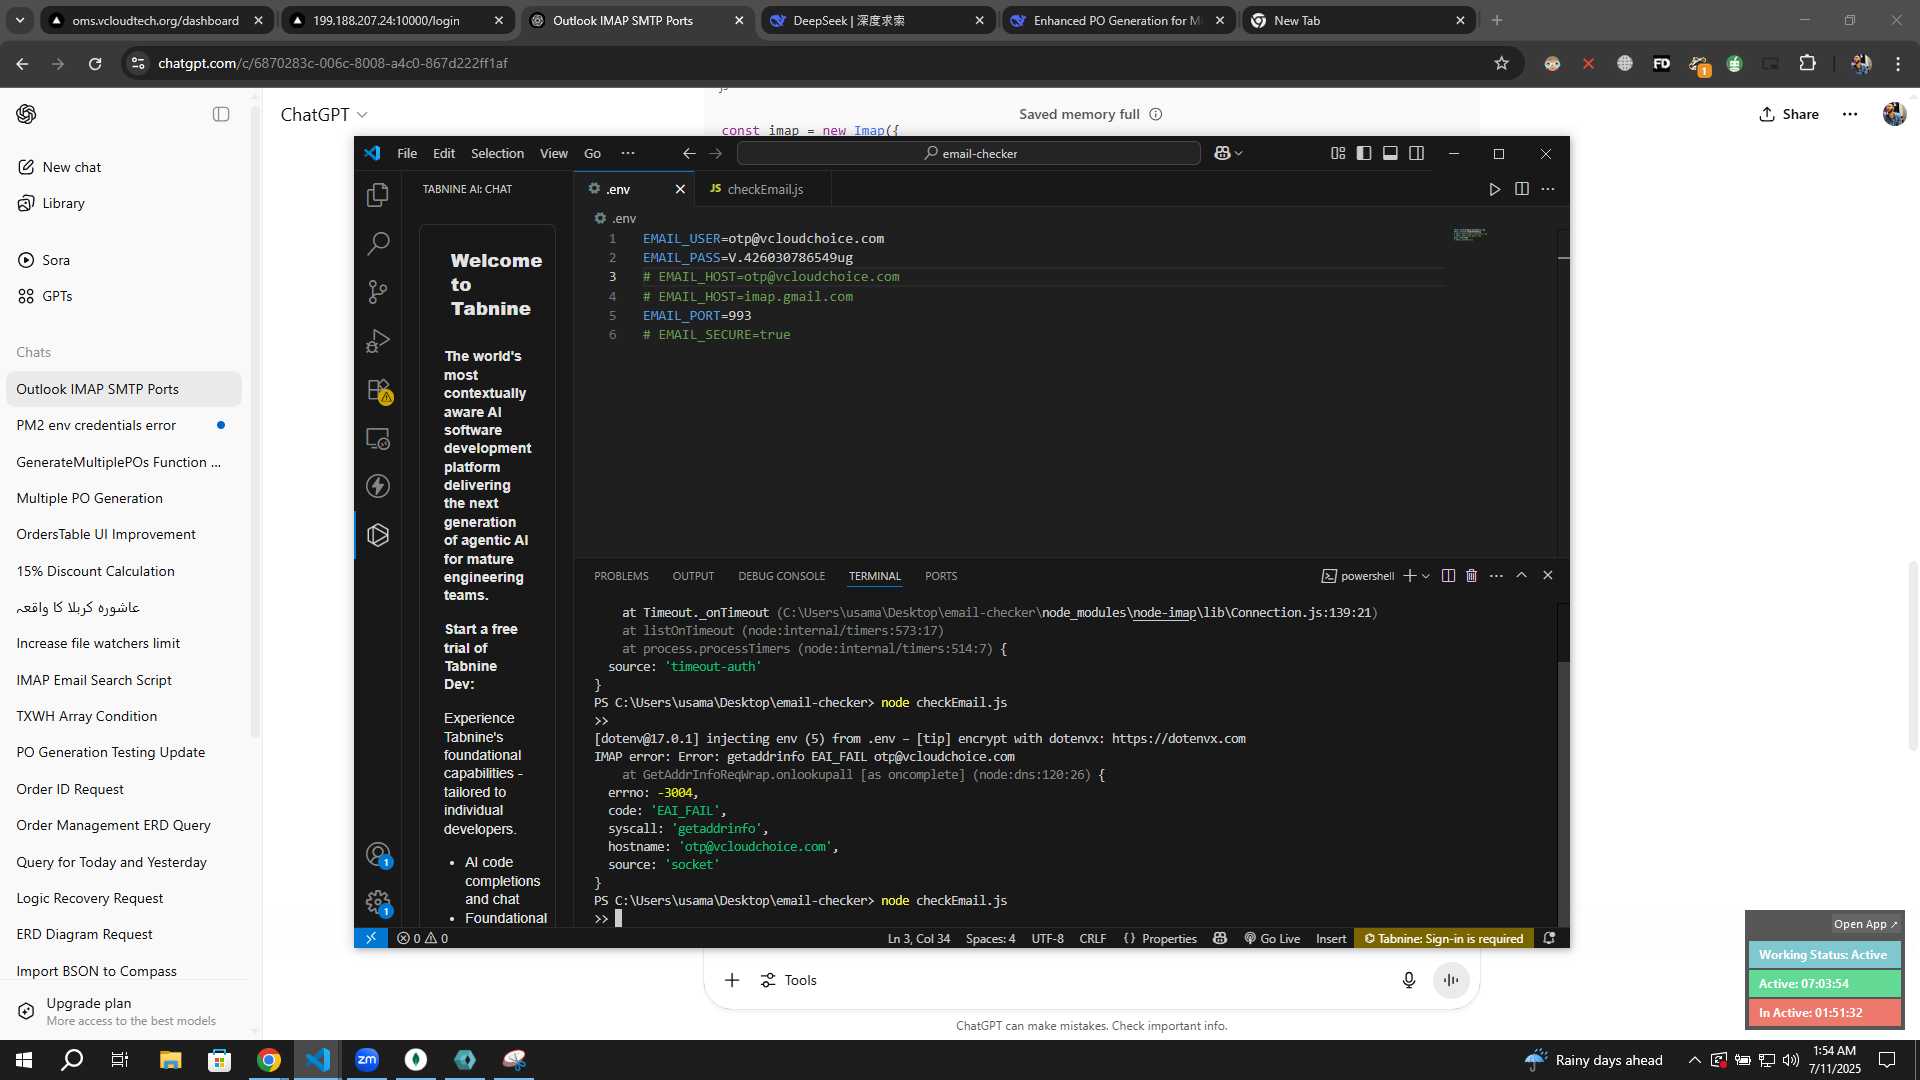The width and height of the screenshot is (1920, 1080).
Task: Switch to the checkEmail.js editor tab
Action: [x=764, y=189]
